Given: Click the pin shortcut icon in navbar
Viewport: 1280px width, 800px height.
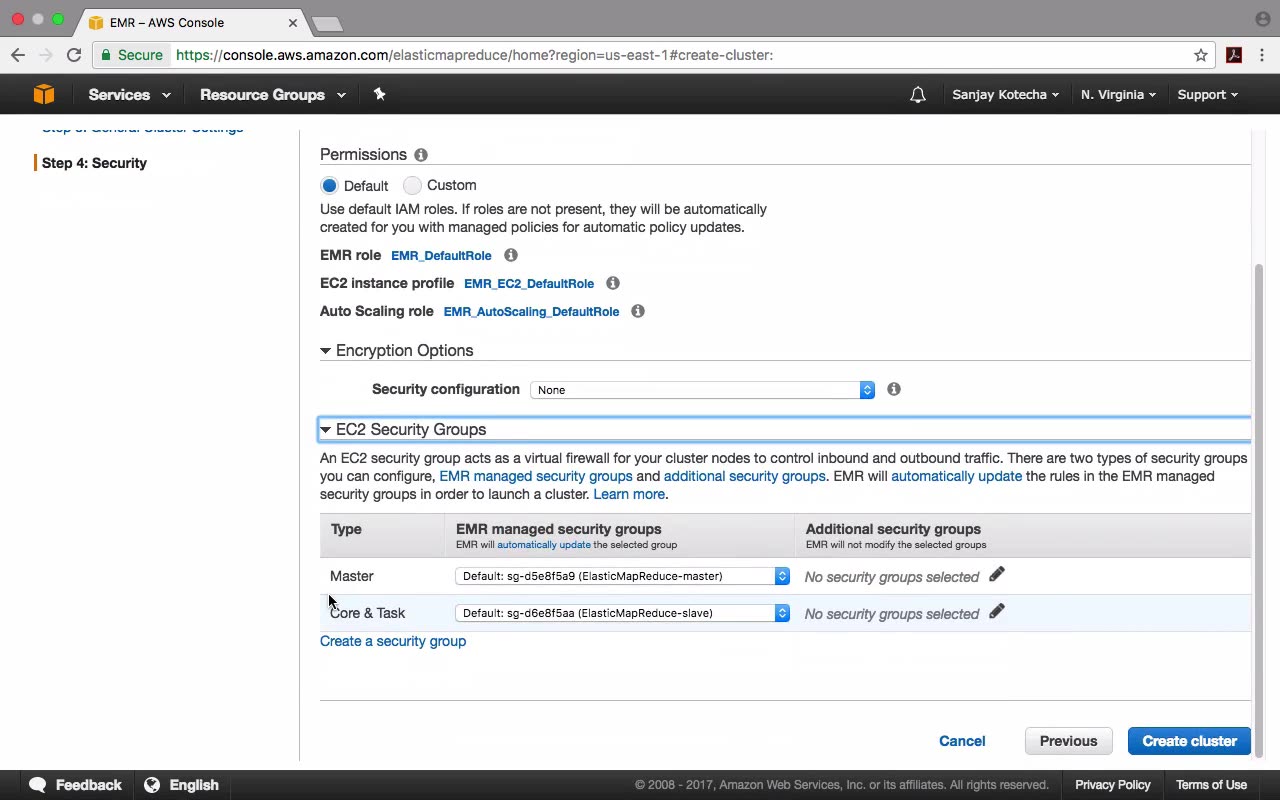Looking at the screenshot, I should pyautogui.click(x=379, y=94).
